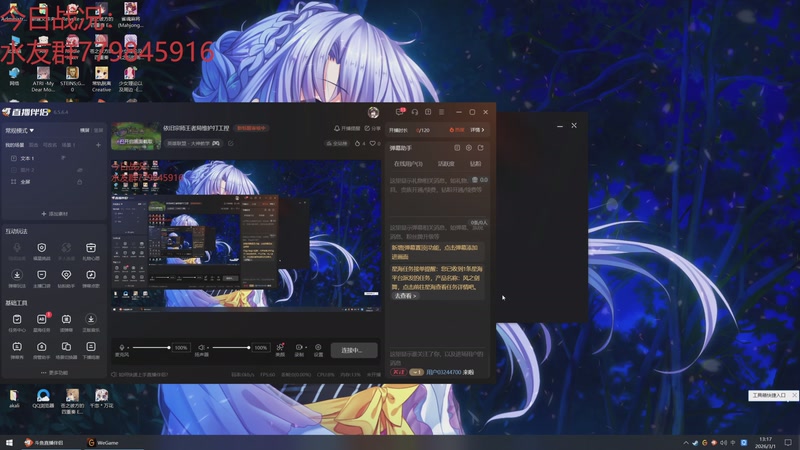Screen dimensions: 800x450
Task: Open the Windows Start button
Action: pyautogui.click(x=9, y=442)
